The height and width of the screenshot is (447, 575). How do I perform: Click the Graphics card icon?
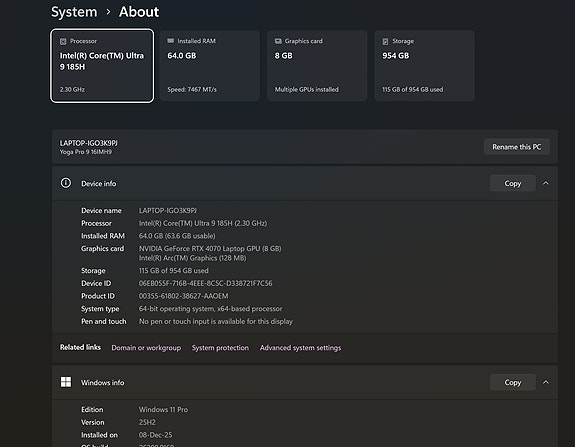(278, 41)
